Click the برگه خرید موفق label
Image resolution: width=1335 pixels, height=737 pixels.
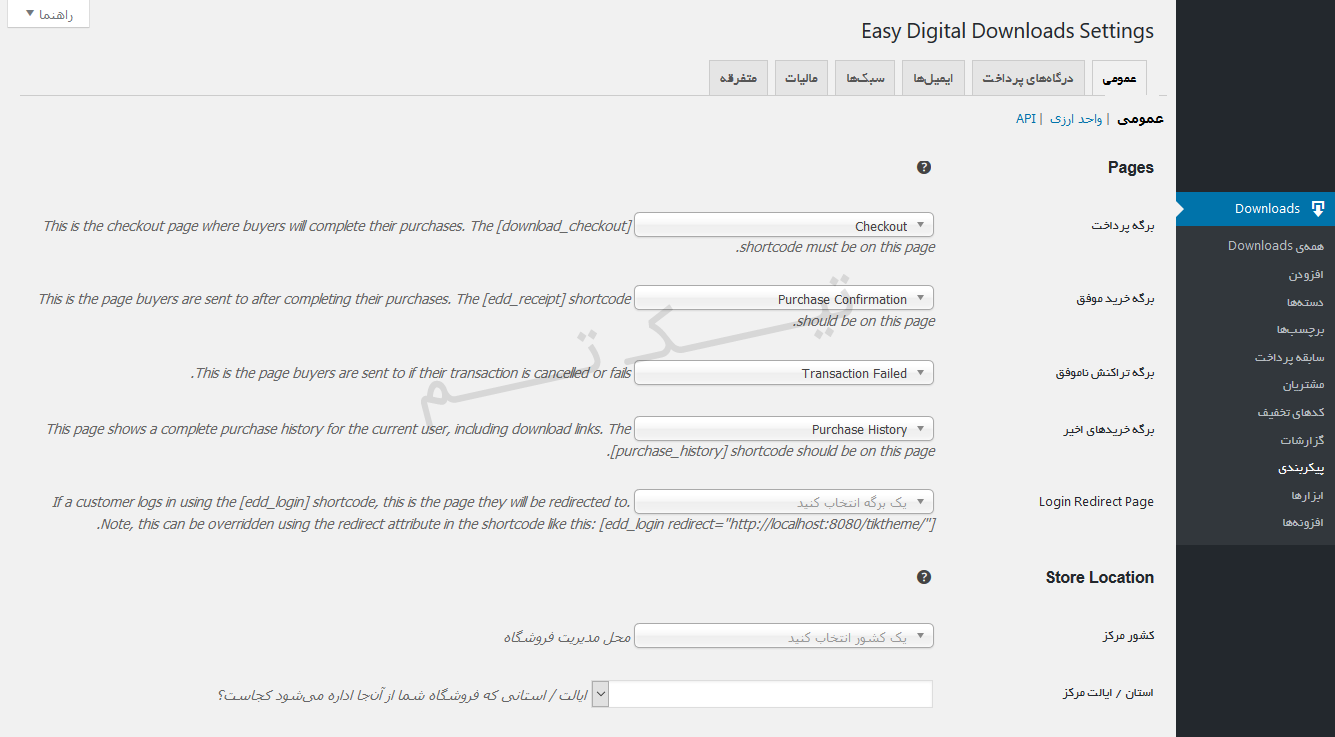pyautogui.click(x=1115, y=299)
